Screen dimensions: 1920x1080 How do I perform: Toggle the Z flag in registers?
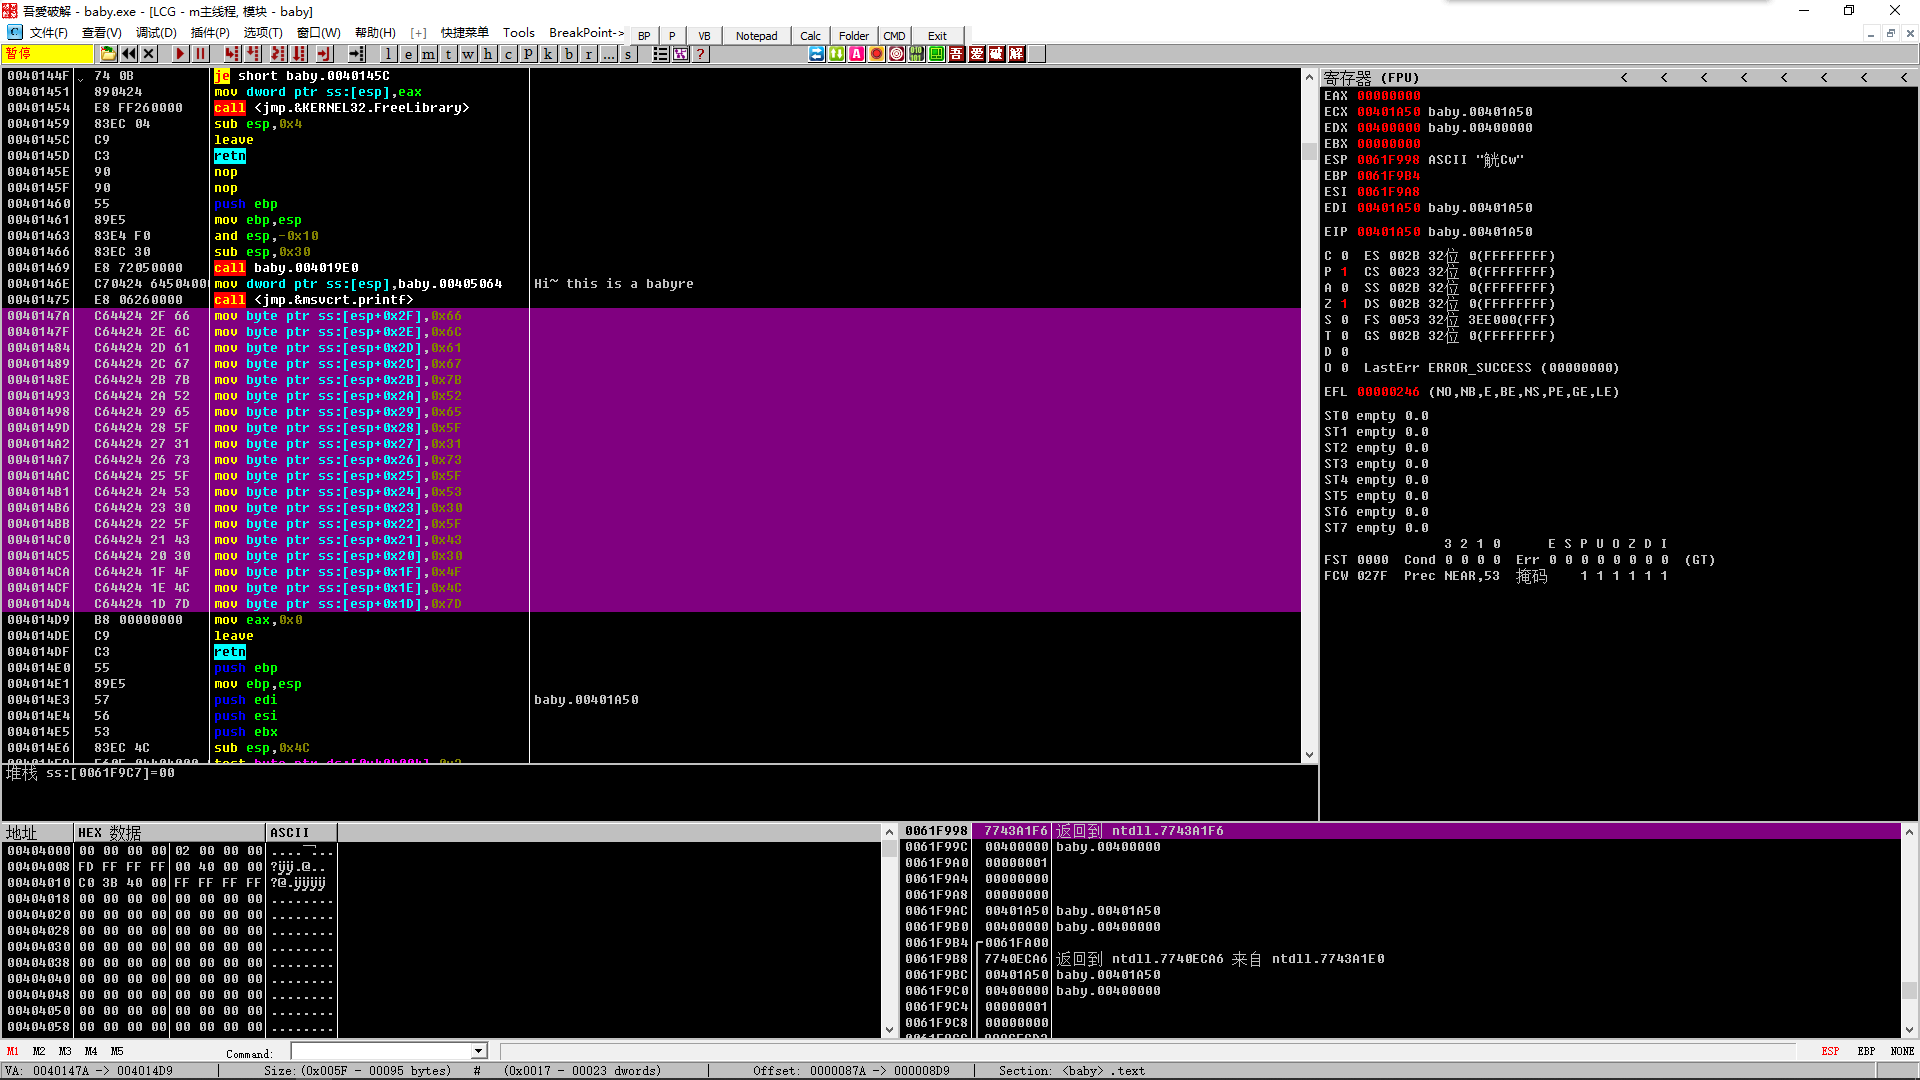pos(1344,304)
